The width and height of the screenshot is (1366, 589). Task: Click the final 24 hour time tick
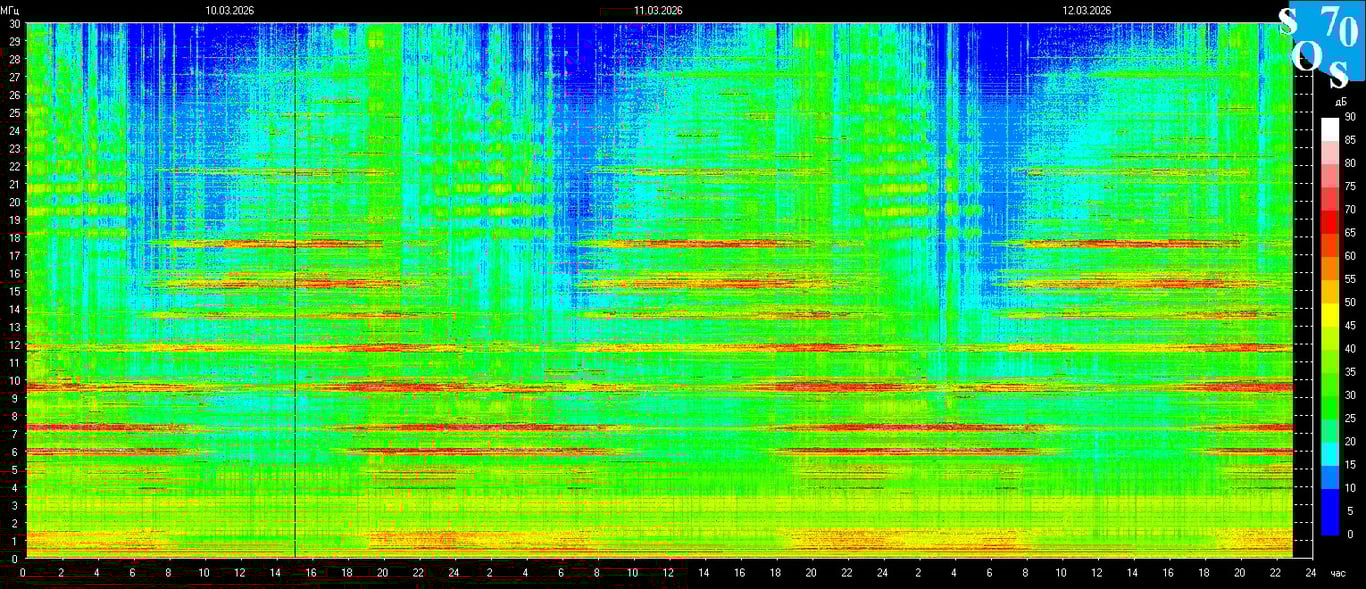coord(1310,573)
